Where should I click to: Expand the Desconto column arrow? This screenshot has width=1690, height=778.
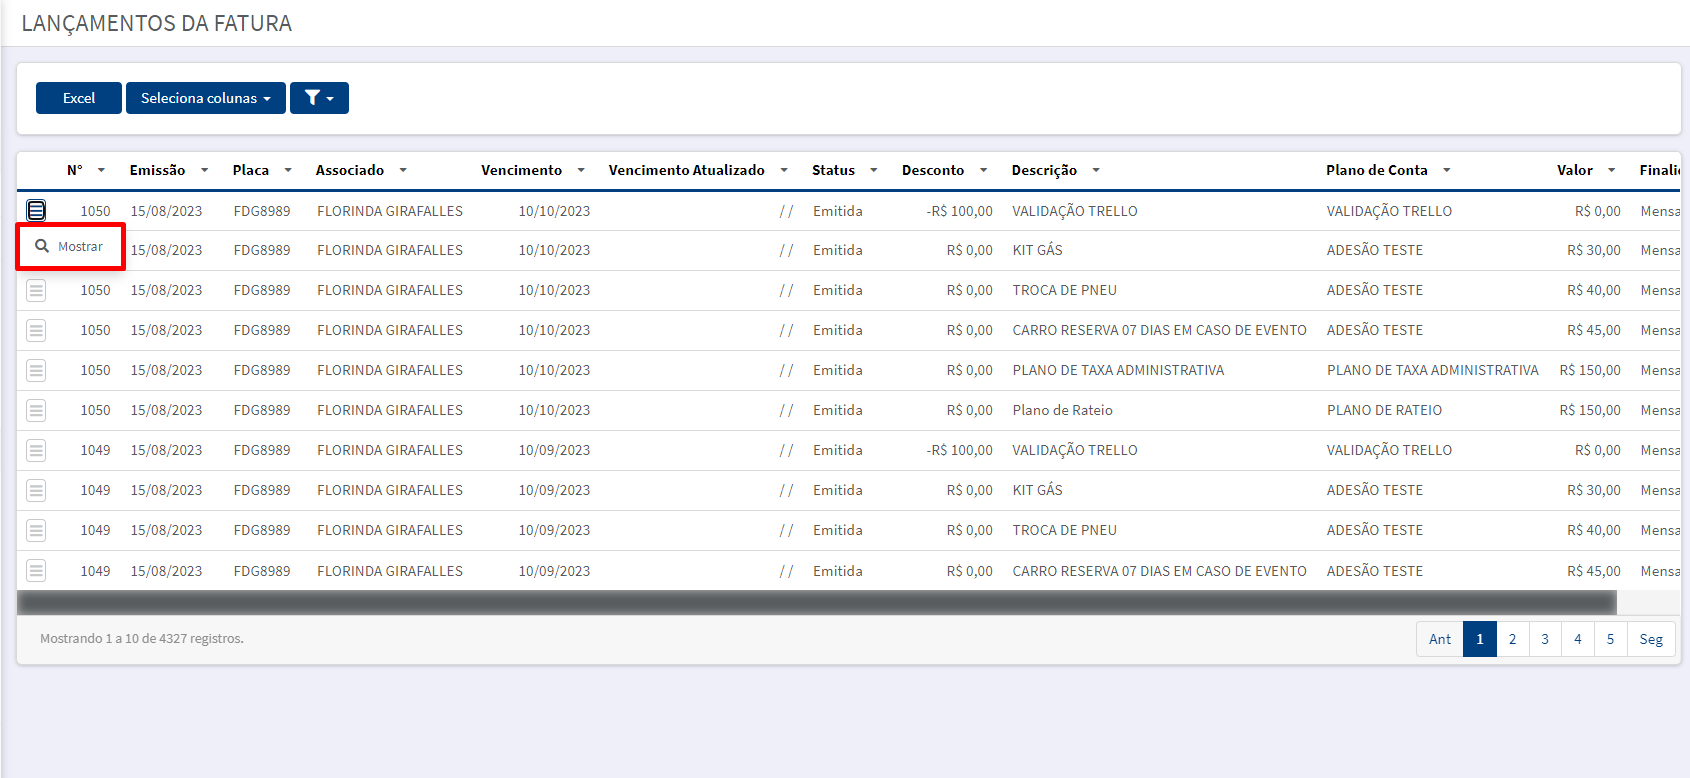pos(983,170)
